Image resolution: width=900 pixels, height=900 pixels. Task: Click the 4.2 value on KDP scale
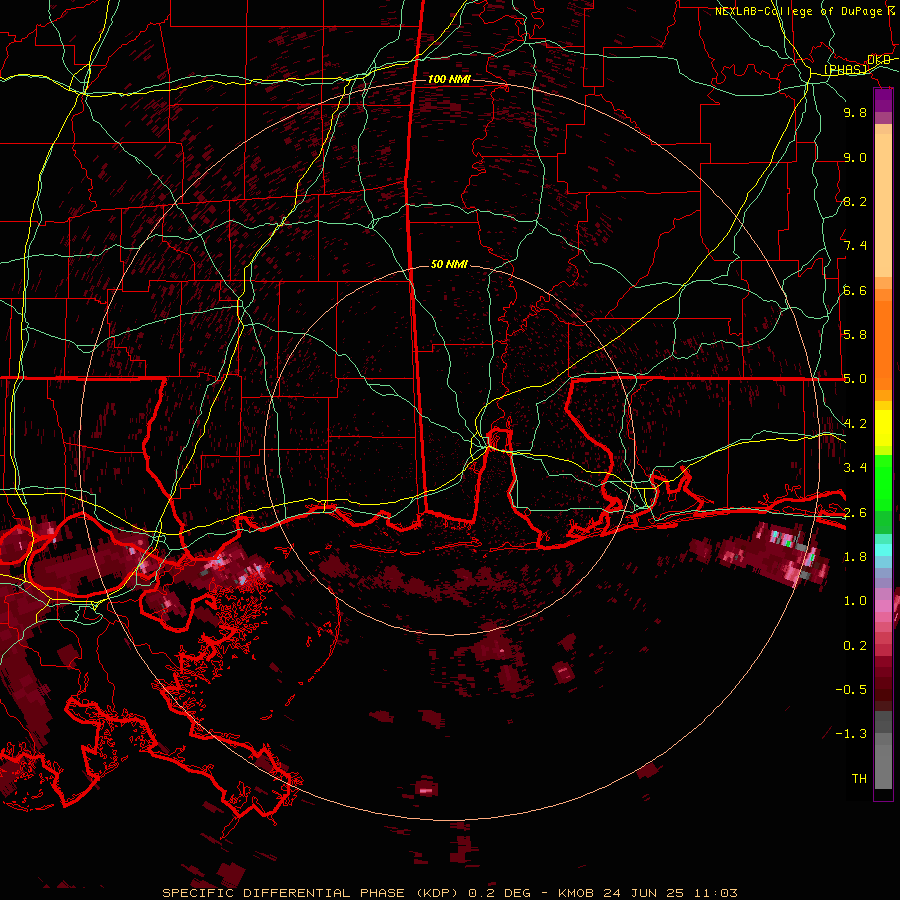pos(855,424)
